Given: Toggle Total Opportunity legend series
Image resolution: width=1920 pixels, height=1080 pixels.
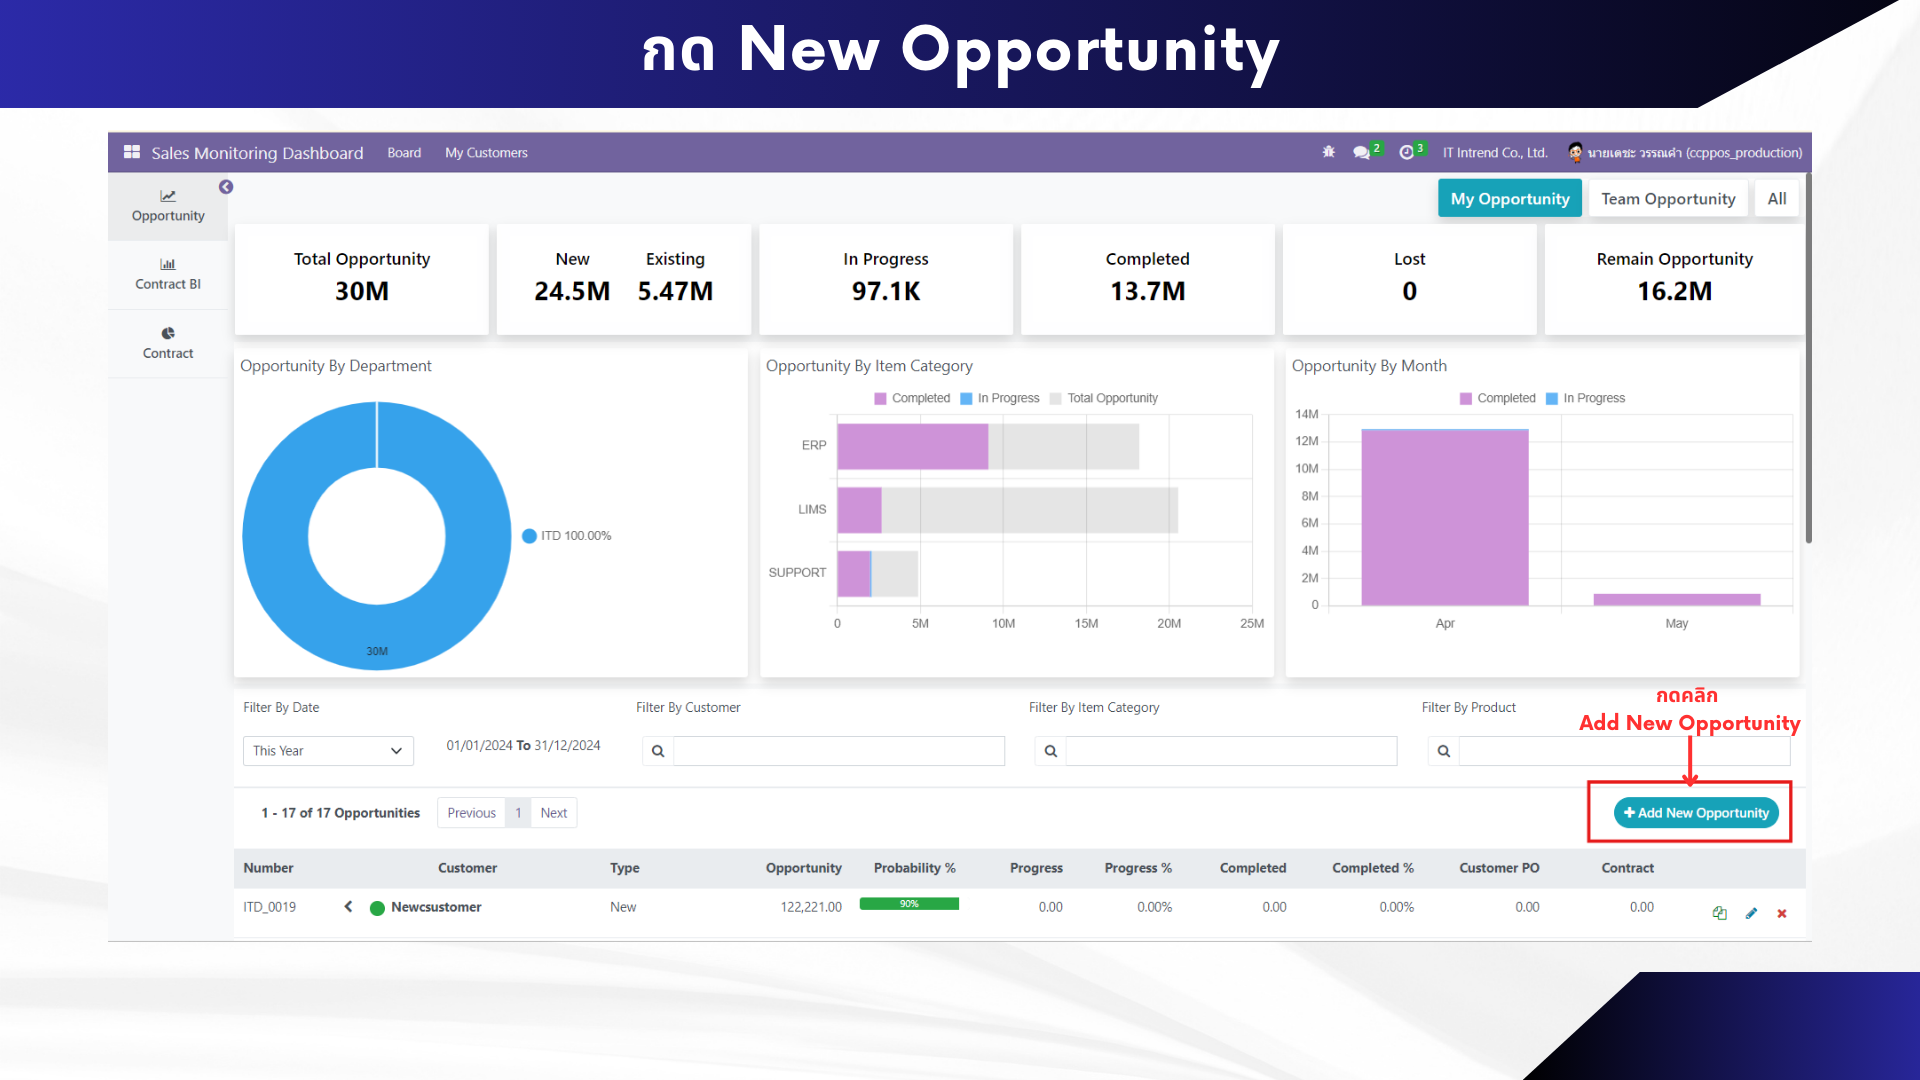Looking at the screenshot, I should [1103, 398].
